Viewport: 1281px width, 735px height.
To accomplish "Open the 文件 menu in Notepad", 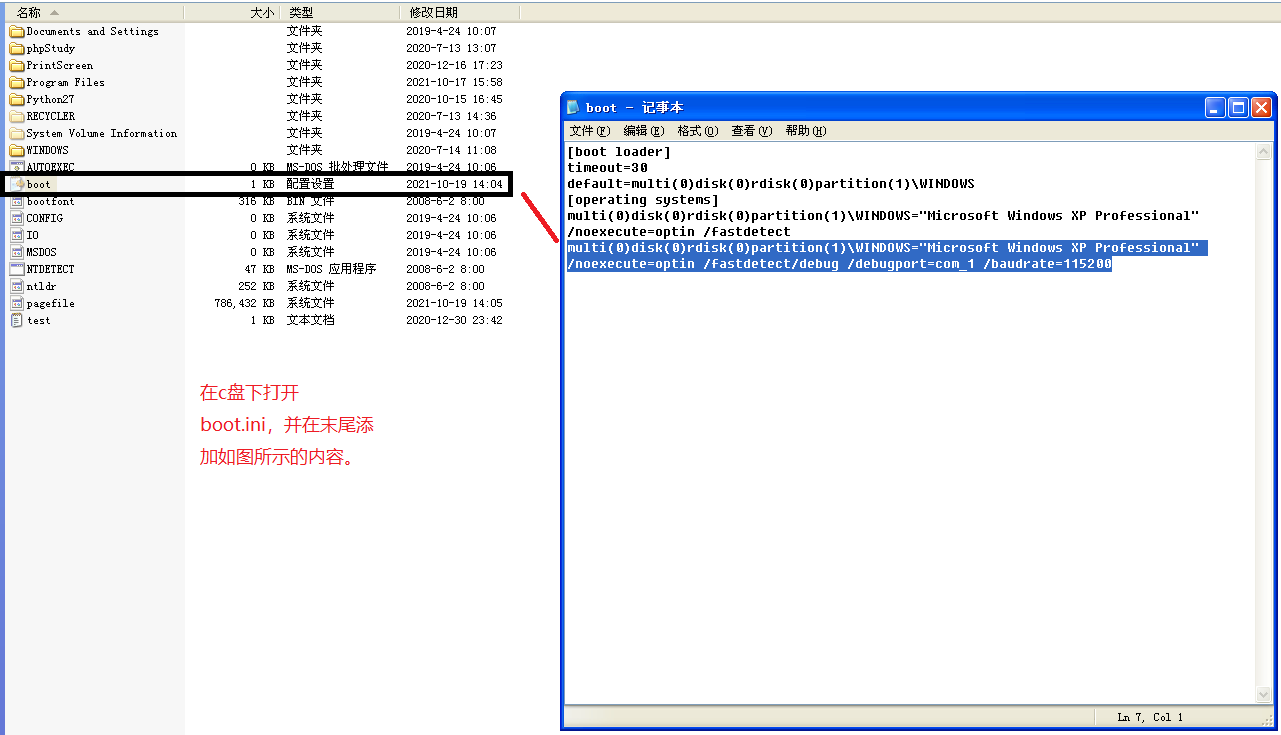I will point(588,130).
